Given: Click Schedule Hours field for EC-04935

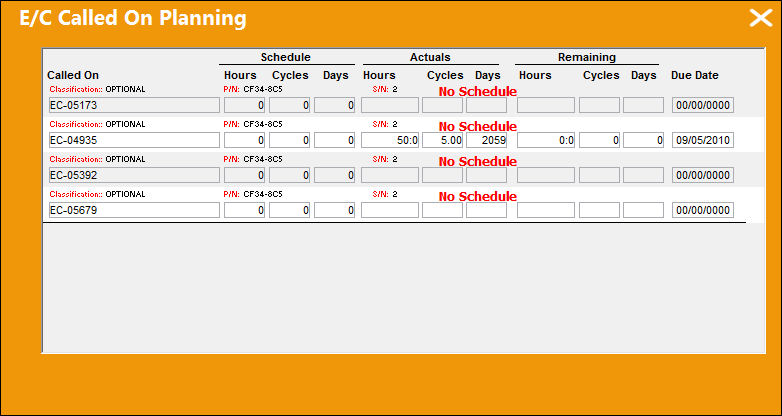Looking at the screenshot, I should tap(244, 140).
